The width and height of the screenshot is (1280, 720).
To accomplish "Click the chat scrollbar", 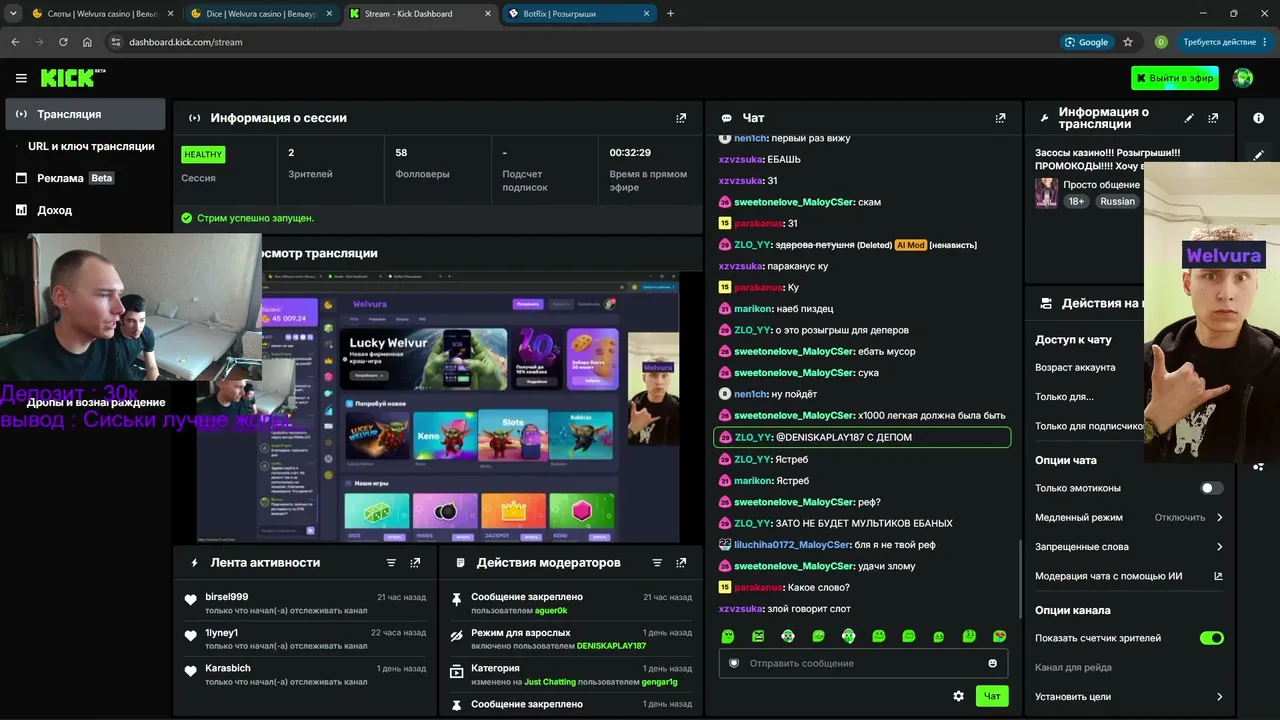I will (x=1019, y=580).
